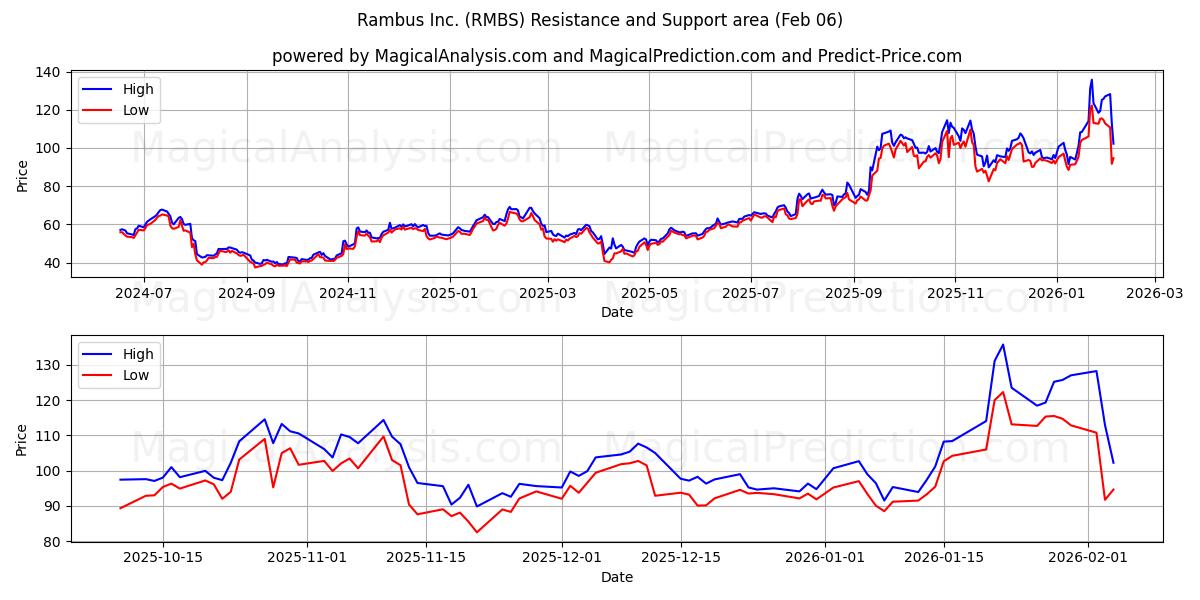Click the '2025-11-15' x-axis label in bottom chart
Image resolution: width=1200 pixels, height=600 pixels.
point(426,558)
